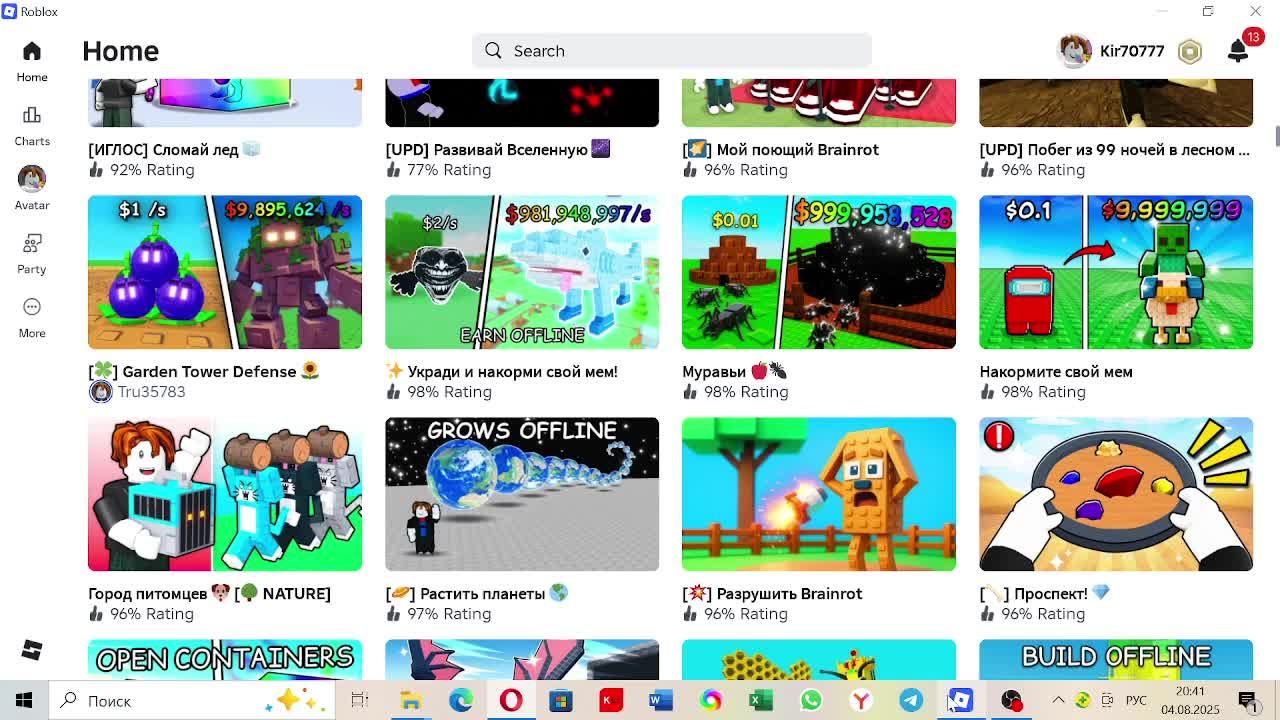Image resolution: width=1280 pixels, height=720 pixels.
Task: Expand the system tray hidden icons chevron
Action: 1058,700
